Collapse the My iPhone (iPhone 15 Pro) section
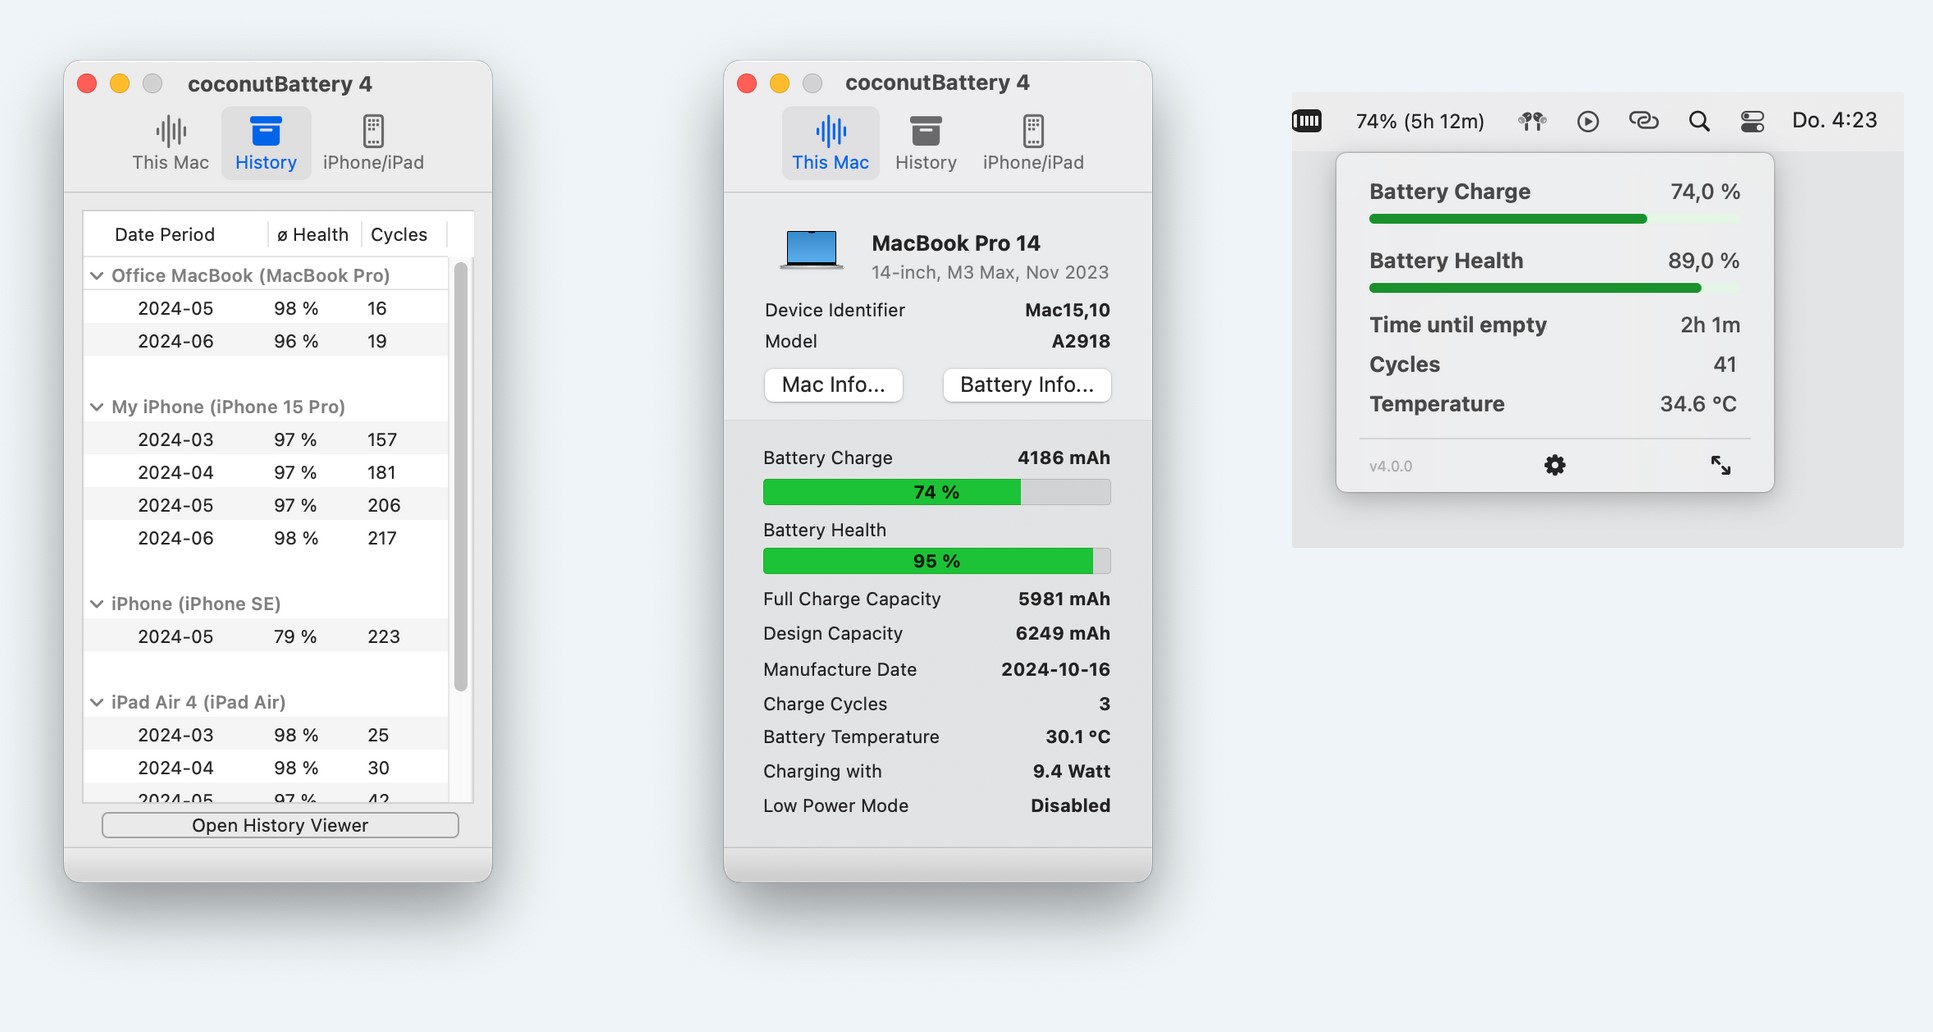This screenshot has height=1032, width=1933. 97,407
